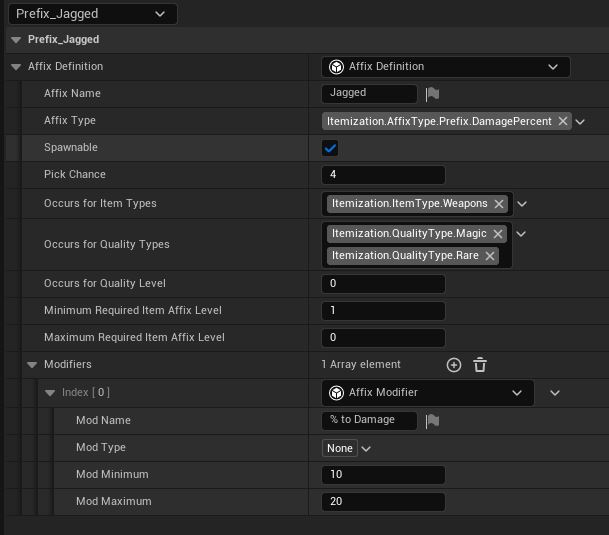Click the Pick Chance value field

coord(383,175)
